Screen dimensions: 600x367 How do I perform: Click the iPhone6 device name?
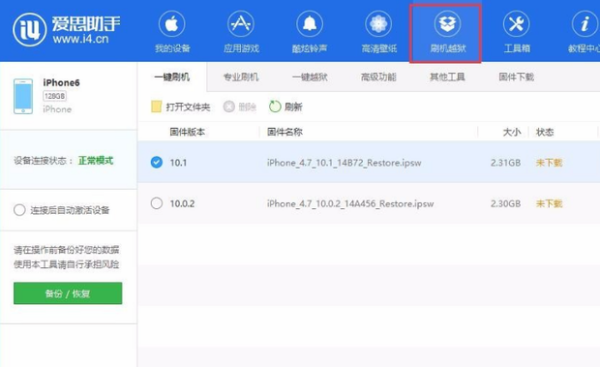point(61,83)
